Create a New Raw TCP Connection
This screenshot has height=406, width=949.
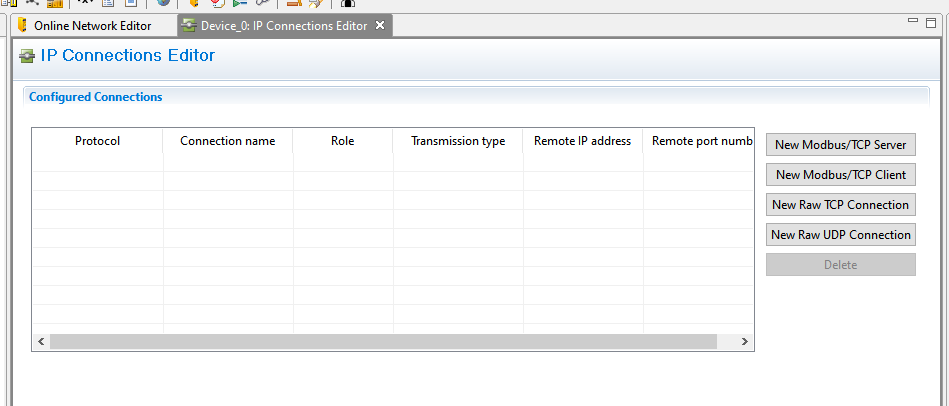coord(841,205)
